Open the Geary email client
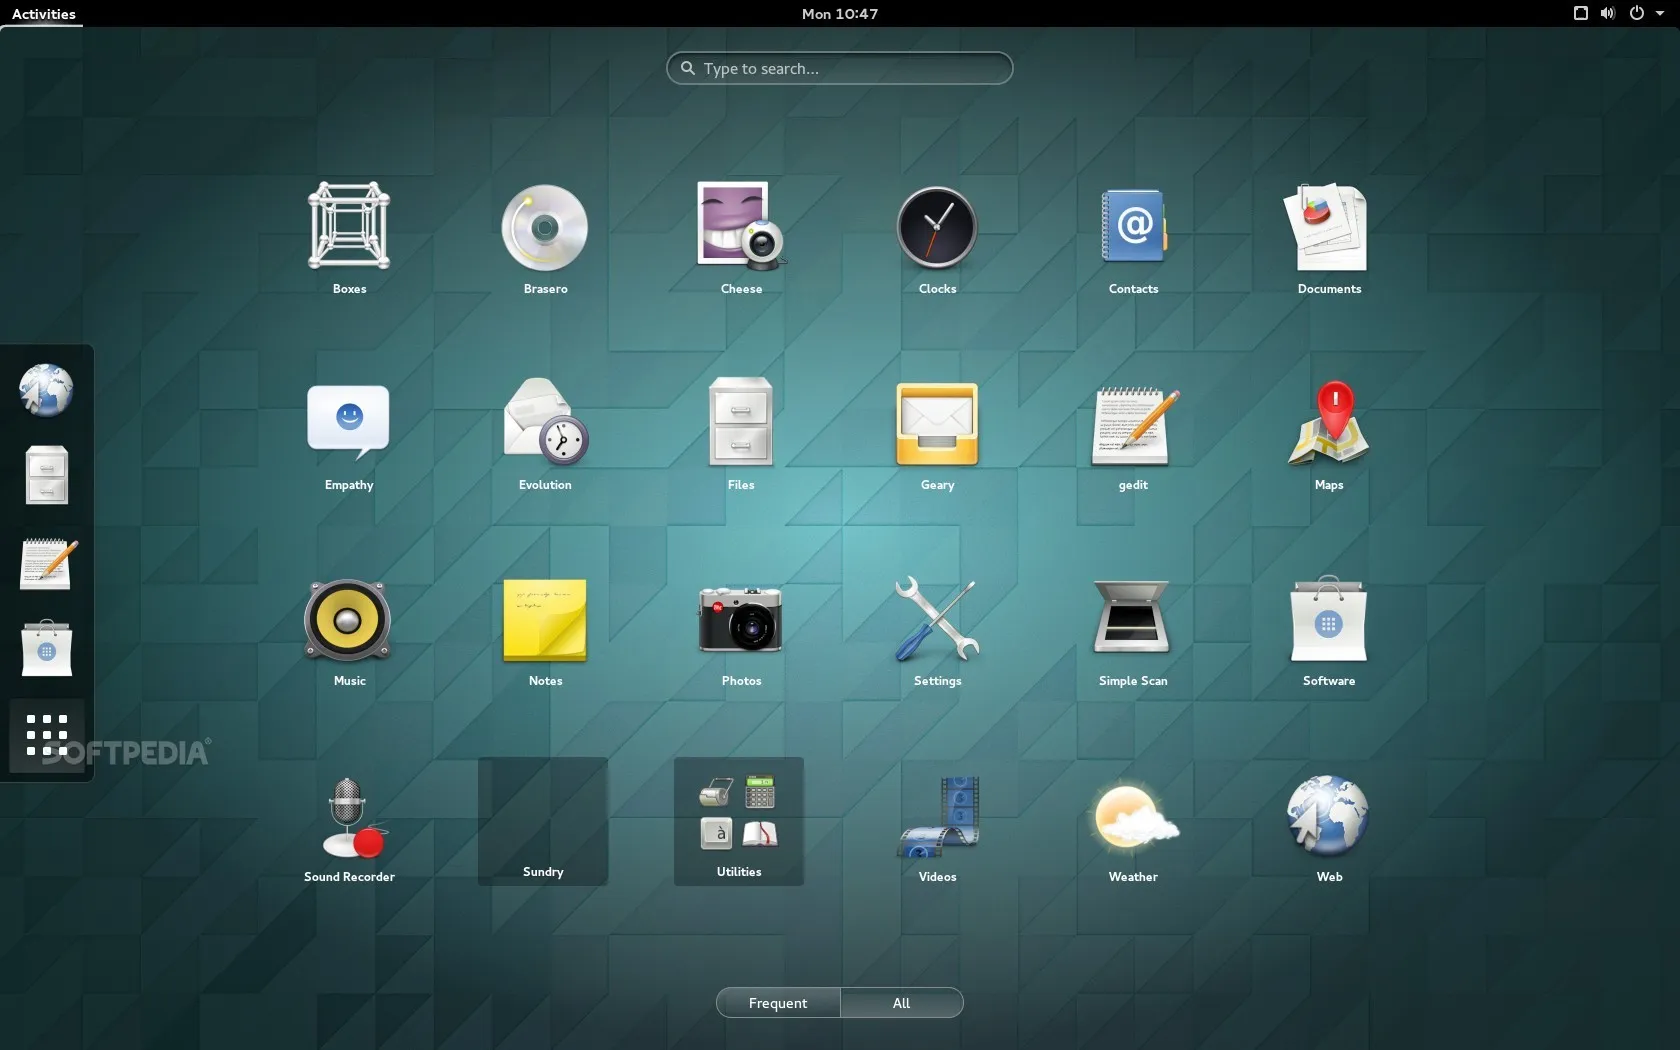1680x1050 pixels. tap(936, 424)
